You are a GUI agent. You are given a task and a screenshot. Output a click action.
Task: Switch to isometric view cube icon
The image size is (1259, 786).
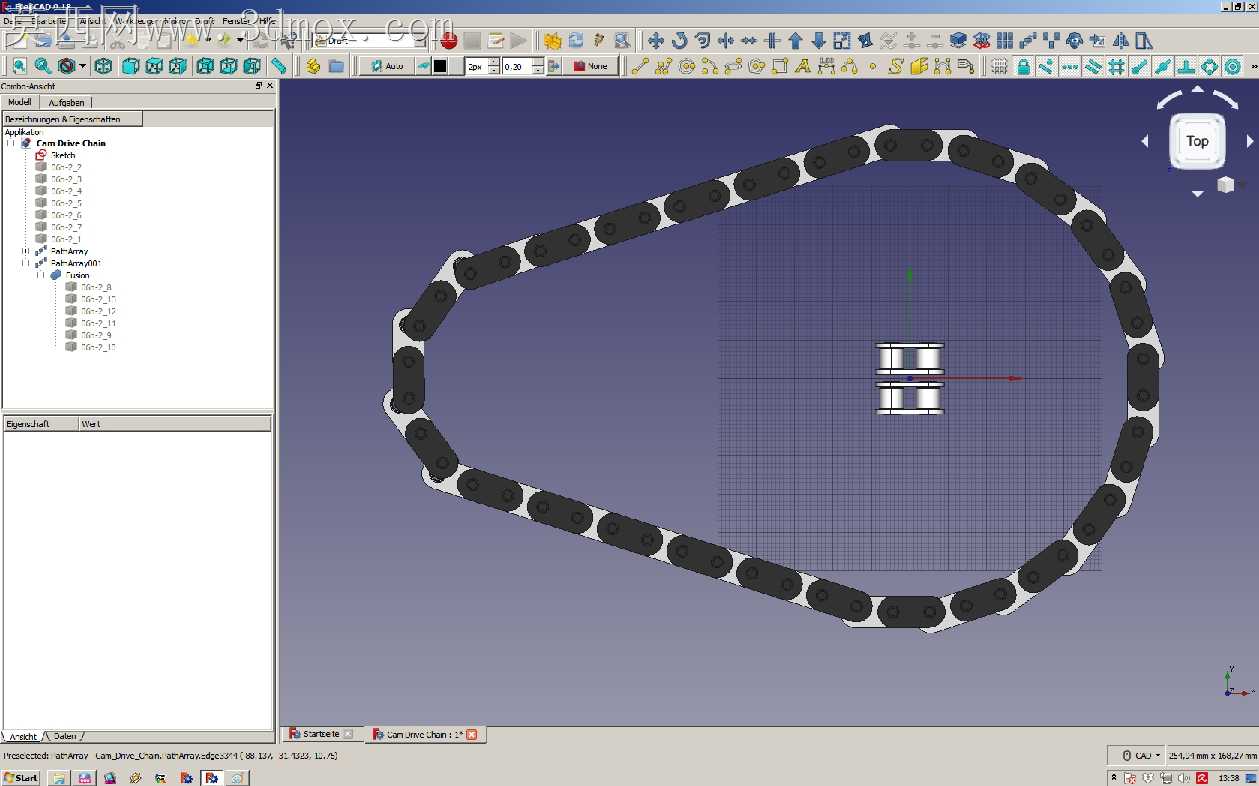[105, 66]
